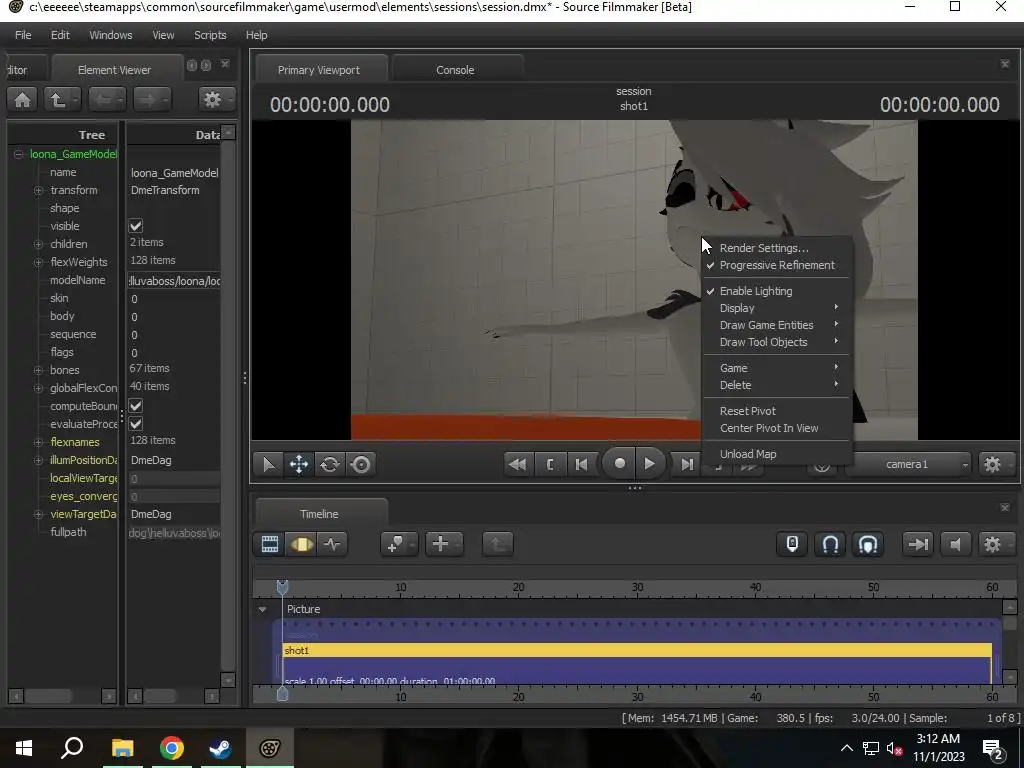
Task: Open the Display submenu
Action: pyautogui.click(x=777, y=308)
